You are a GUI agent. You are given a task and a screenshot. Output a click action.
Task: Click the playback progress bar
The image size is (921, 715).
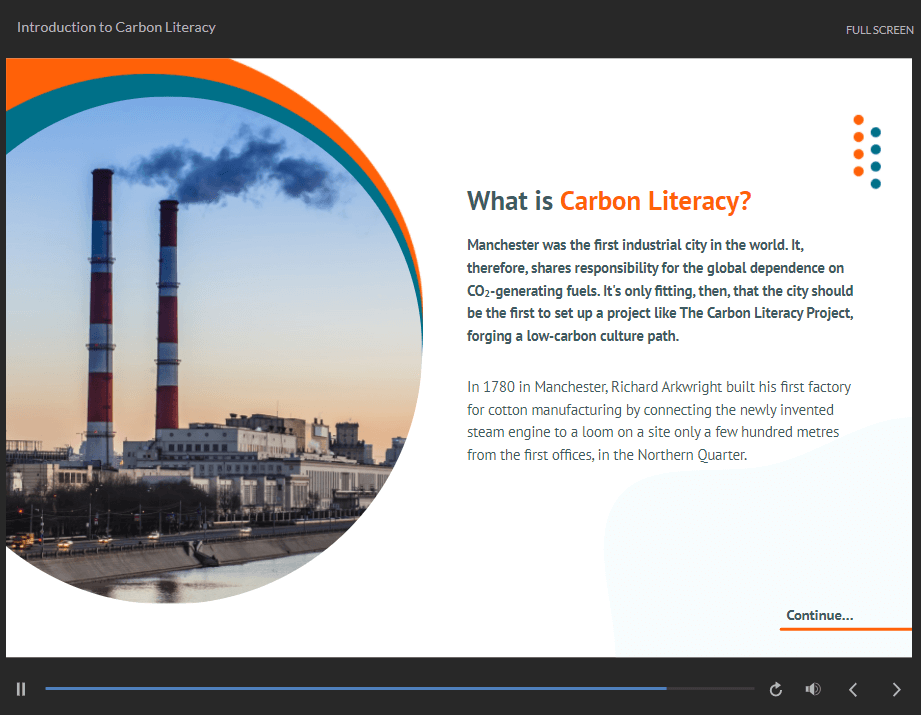[x=399, y=689]
